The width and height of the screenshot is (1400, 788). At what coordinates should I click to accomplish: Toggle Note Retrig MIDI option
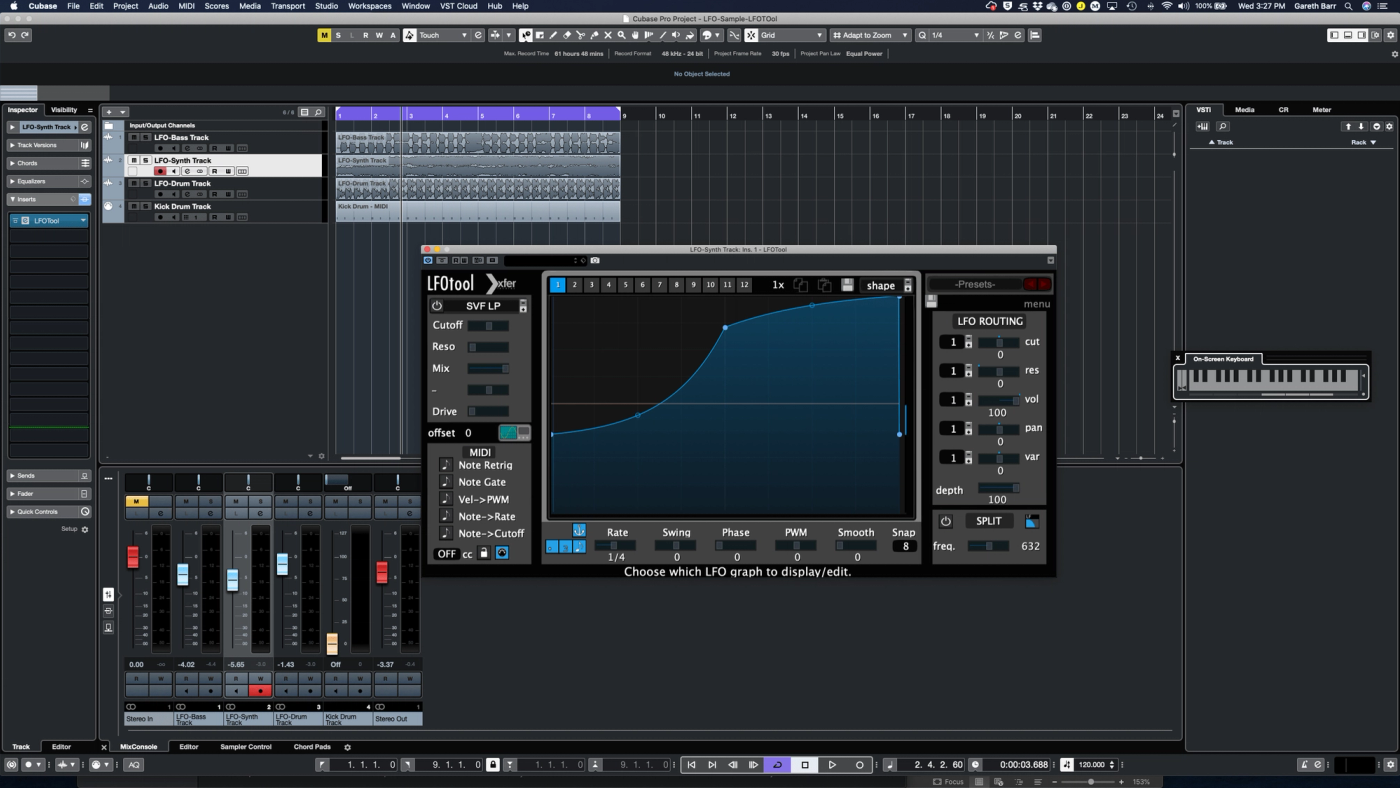446,465
